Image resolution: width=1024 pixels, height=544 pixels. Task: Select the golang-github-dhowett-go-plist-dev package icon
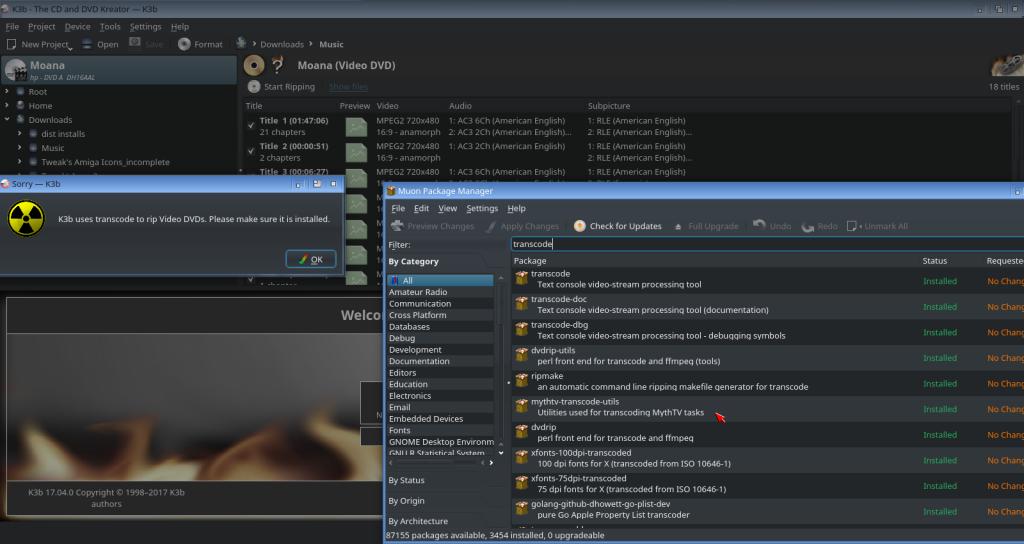pos(521,508)
